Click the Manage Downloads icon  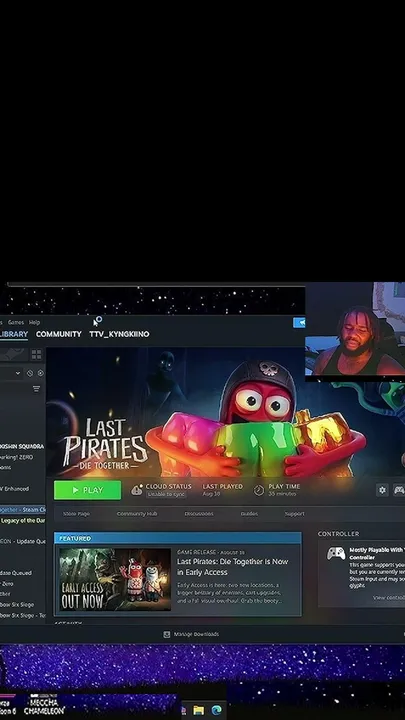(x=167, y=635)
